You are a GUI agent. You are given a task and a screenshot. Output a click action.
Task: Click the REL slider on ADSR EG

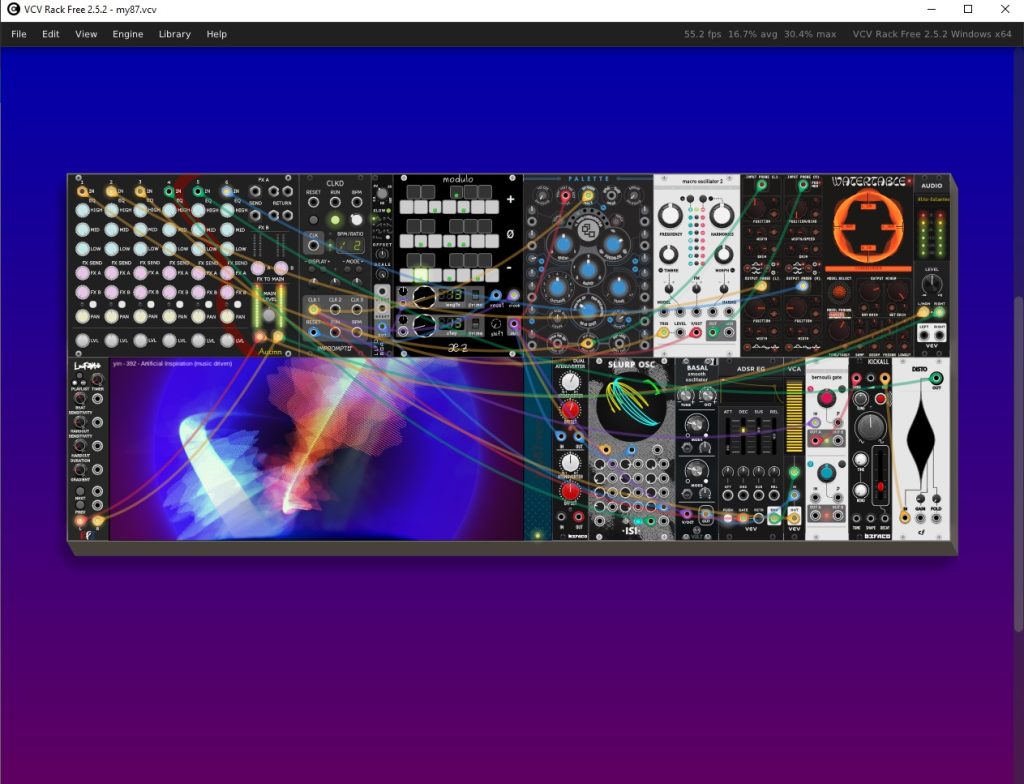(774, 435)
